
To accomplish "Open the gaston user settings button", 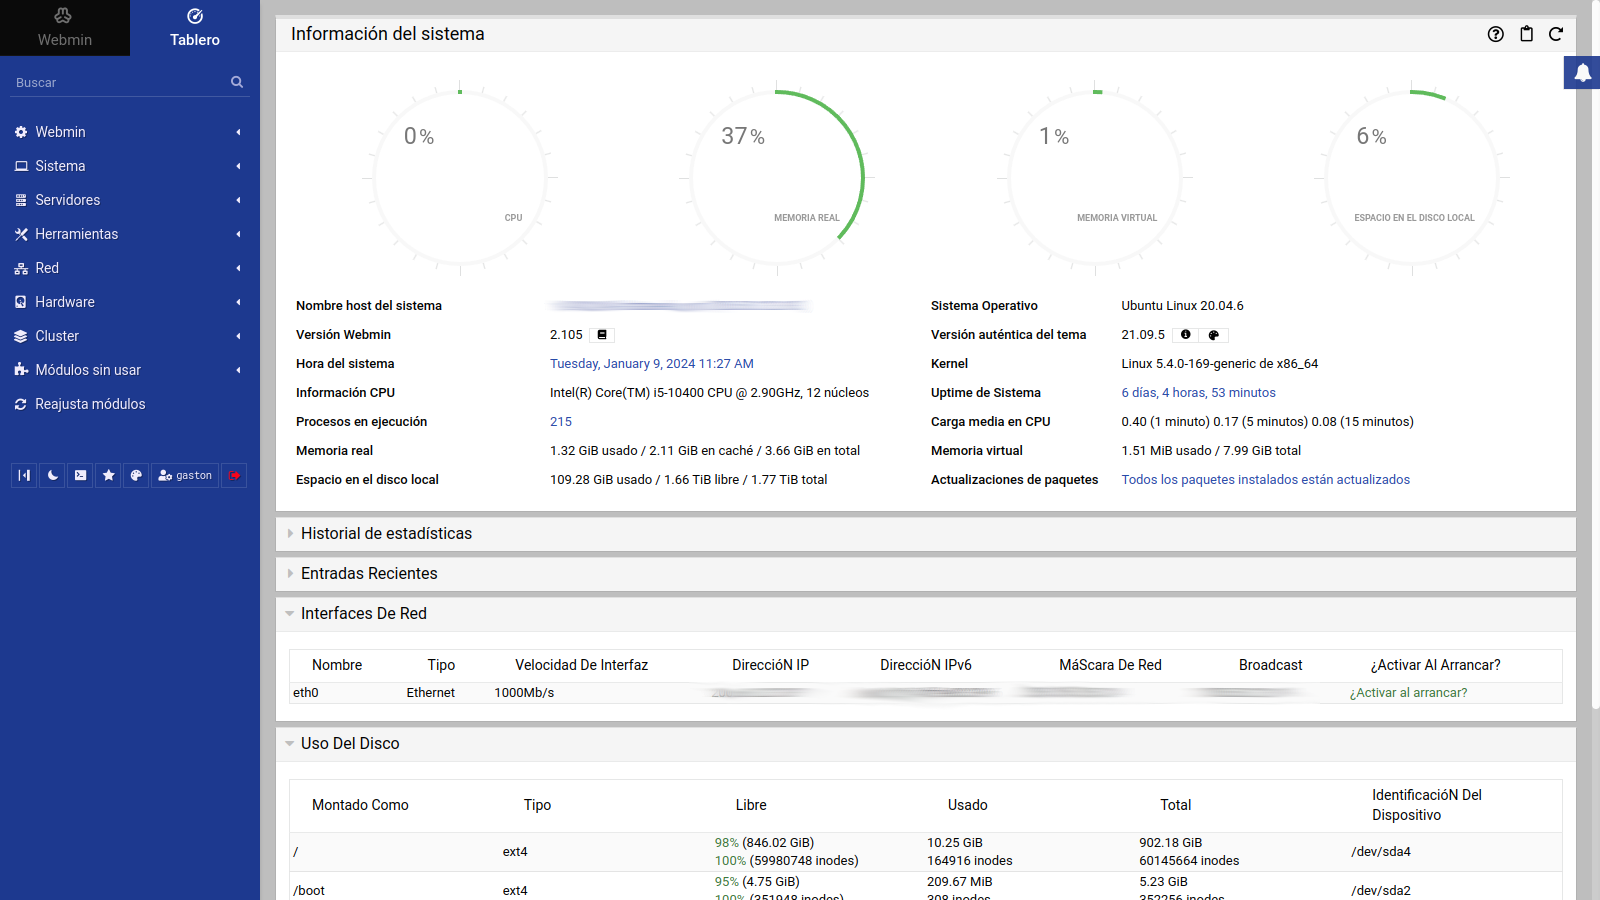I will (185, 475).
